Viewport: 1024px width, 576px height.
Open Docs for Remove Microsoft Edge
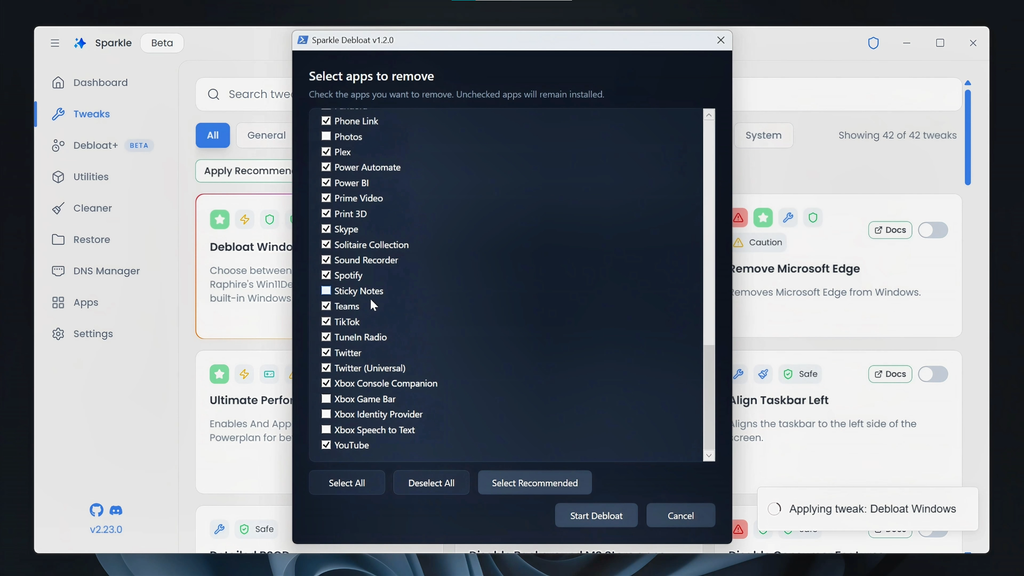pos(890,230)
